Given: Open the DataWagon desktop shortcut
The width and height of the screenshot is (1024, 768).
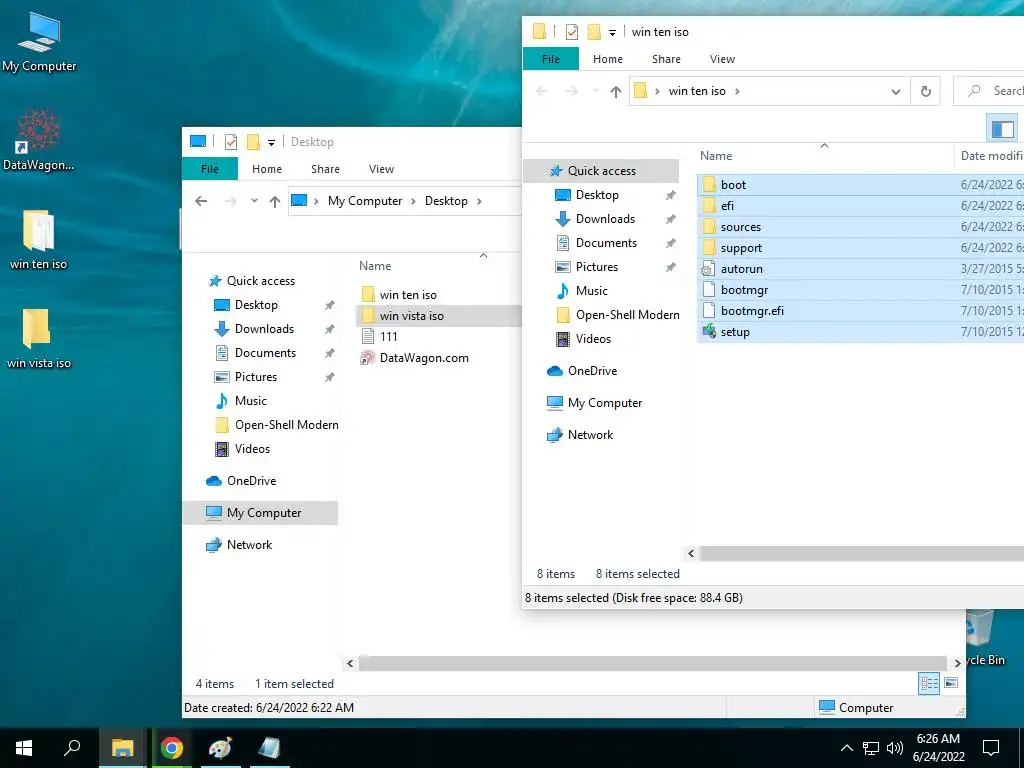Looking at the screenshot, I should click(39, 140).
